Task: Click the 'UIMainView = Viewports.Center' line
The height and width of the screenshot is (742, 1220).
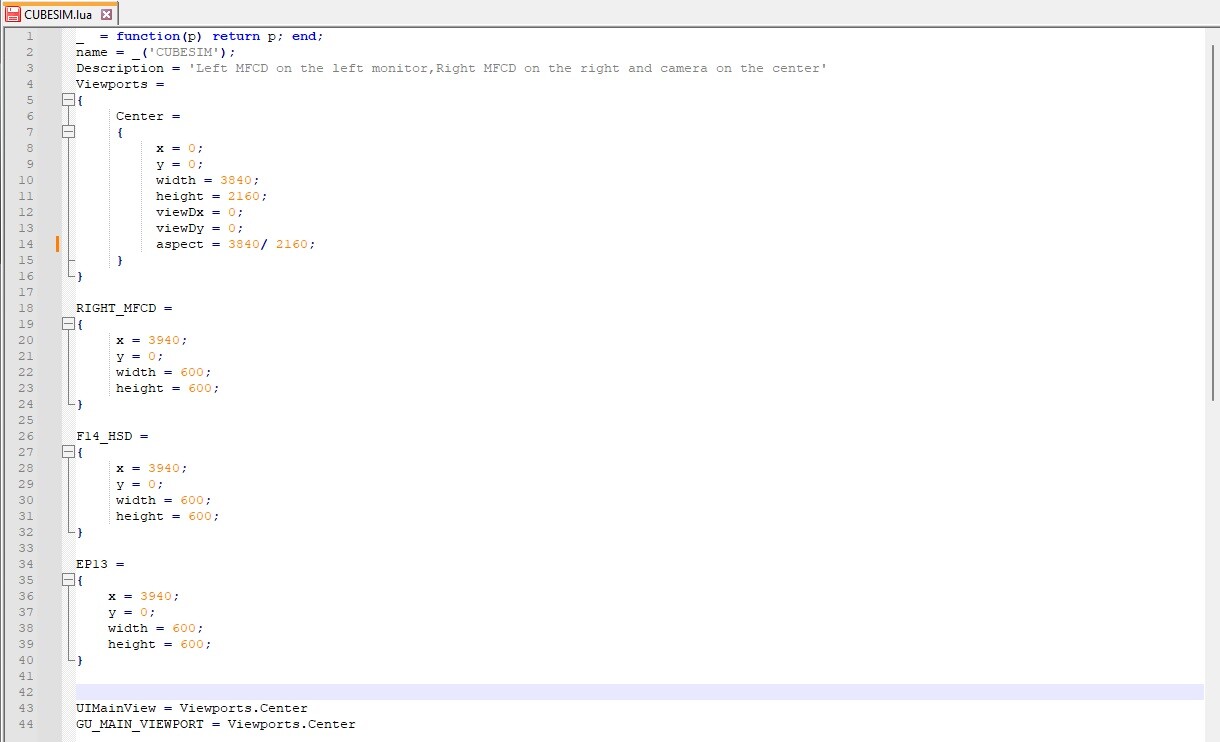Action: [192, 708]
